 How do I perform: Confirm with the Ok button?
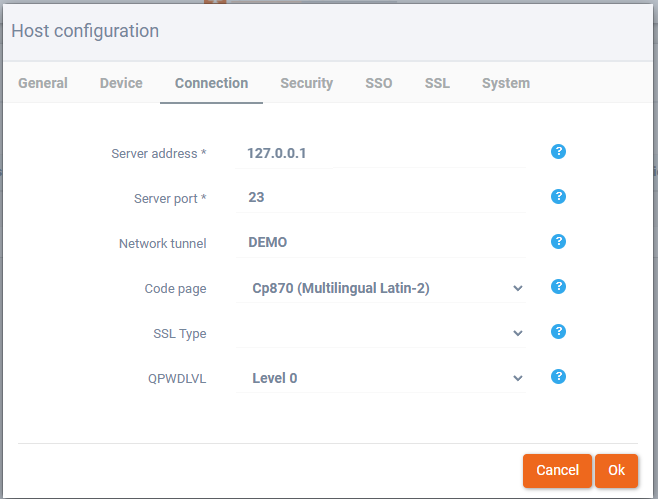(x=616, y=470)
